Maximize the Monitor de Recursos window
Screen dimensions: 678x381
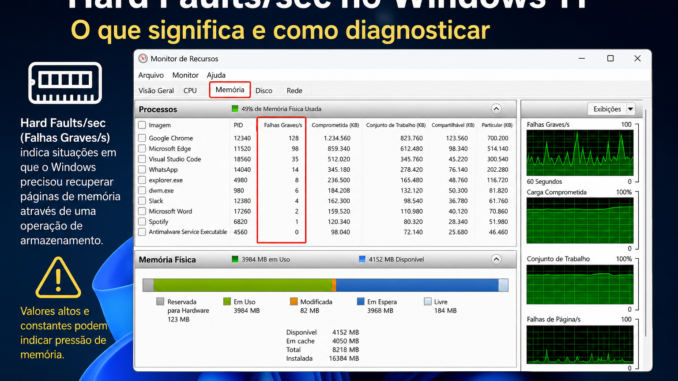(x=610, y=58)
